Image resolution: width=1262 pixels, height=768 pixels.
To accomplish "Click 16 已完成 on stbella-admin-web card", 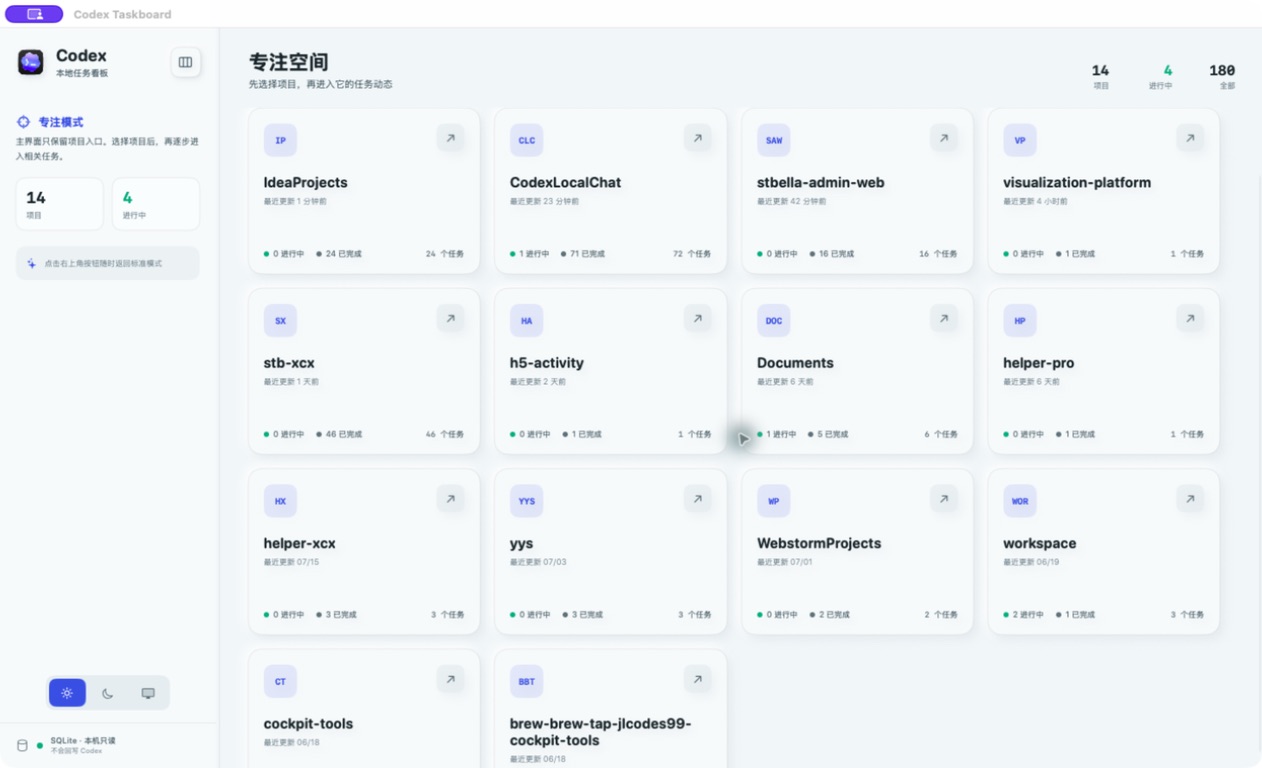I will pyautogui.click(x=832, y=254).
